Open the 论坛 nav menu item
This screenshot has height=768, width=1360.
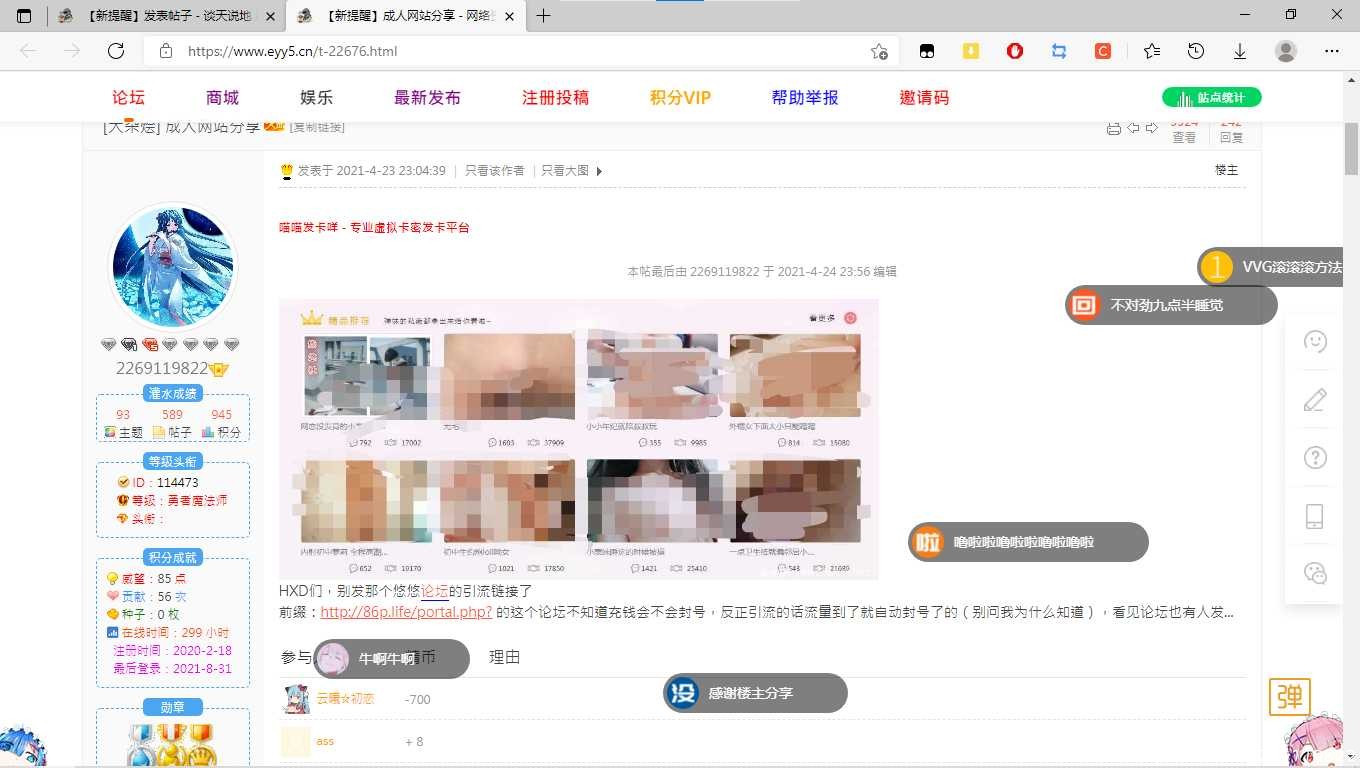128,97
